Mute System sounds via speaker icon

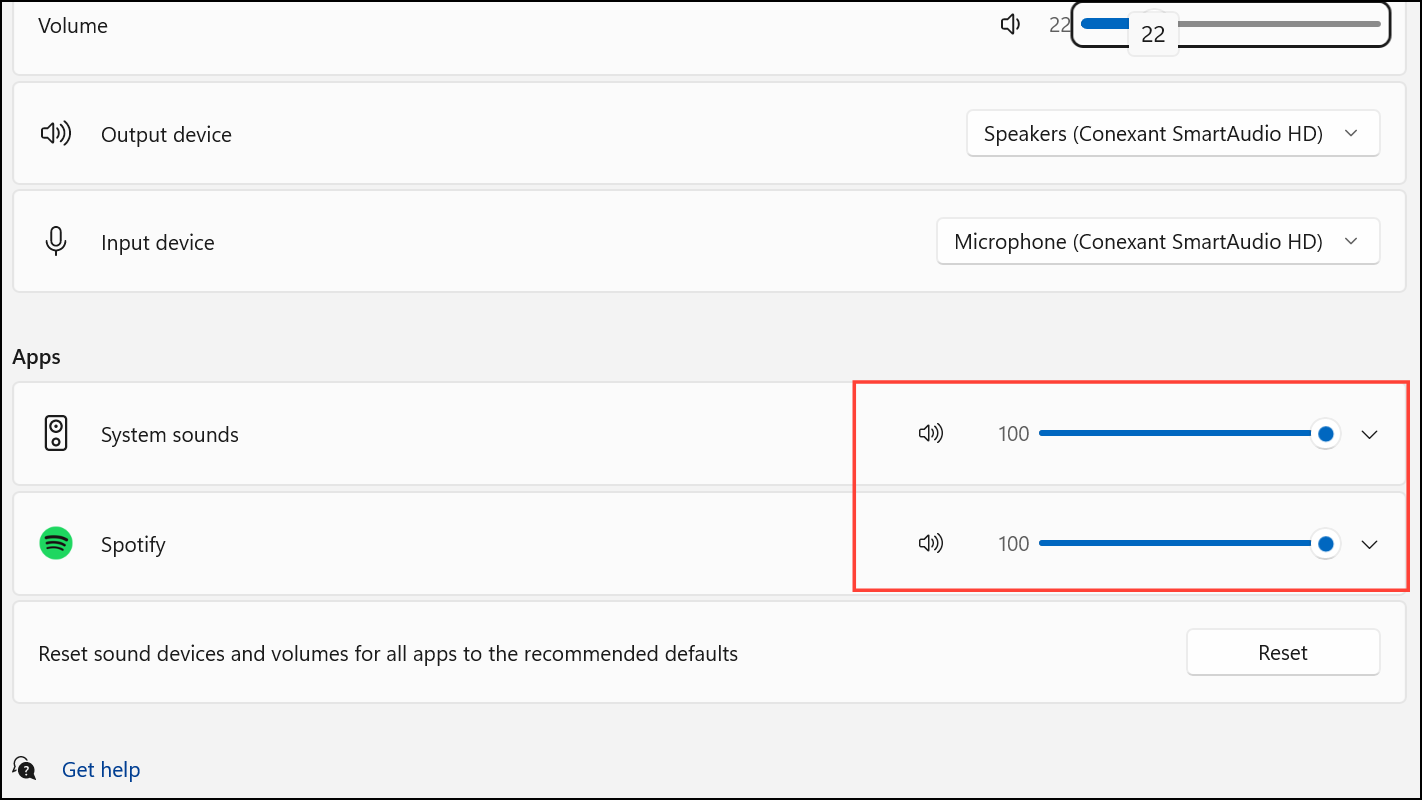coord(930,433)
